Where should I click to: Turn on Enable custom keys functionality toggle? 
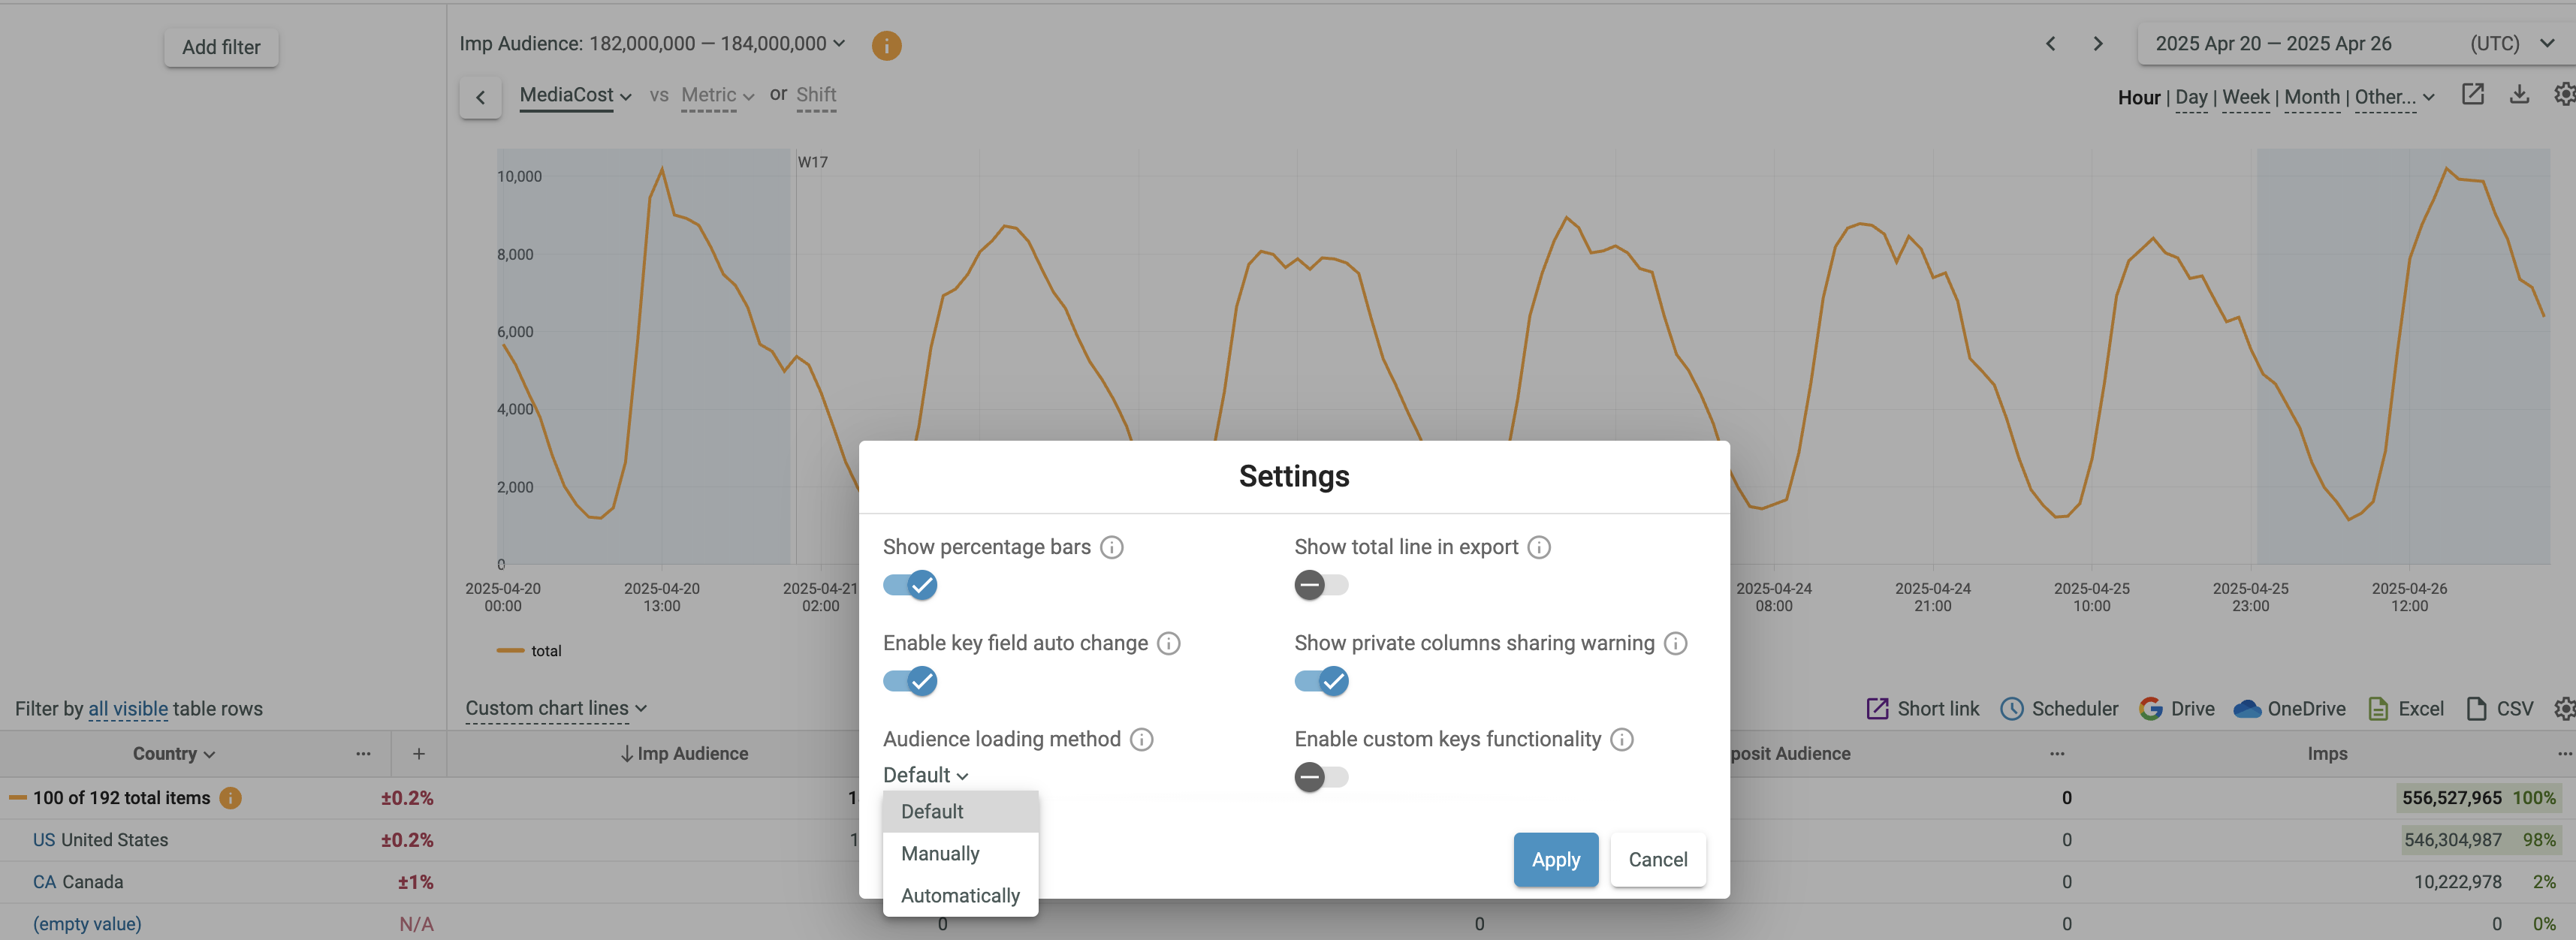click(x=1321, y=777)
